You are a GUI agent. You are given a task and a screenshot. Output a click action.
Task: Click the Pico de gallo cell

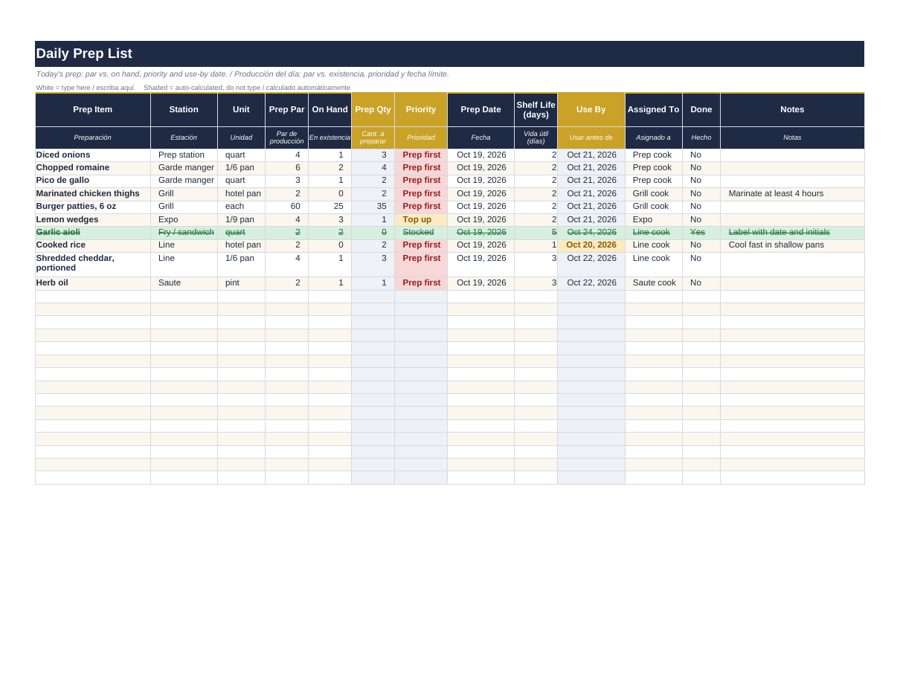coord(92,180)
